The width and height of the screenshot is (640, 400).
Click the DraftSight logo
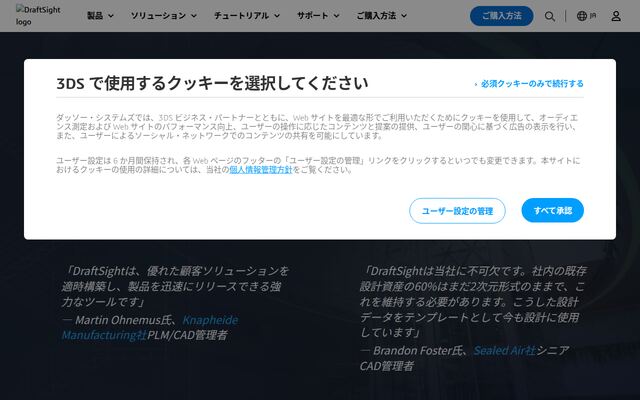coord(38,16)
